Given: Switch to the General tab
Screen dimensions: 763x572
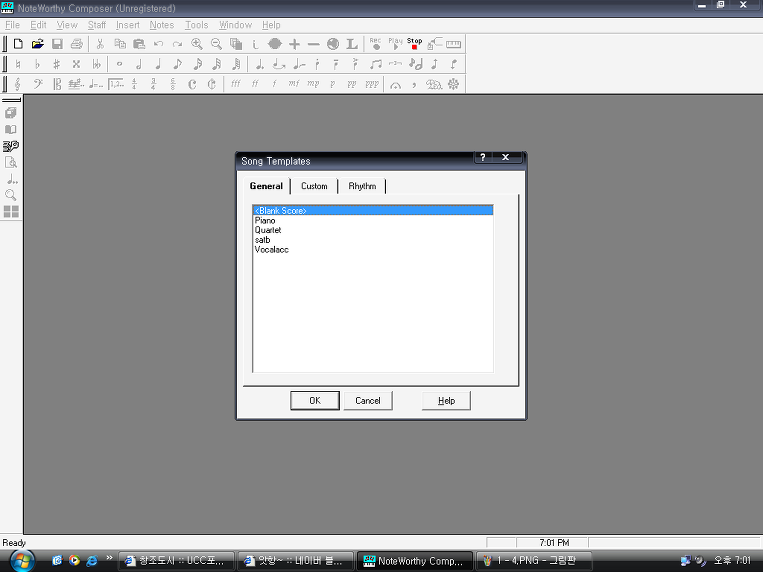Looking at the screenshot, I should click(266, 186).
